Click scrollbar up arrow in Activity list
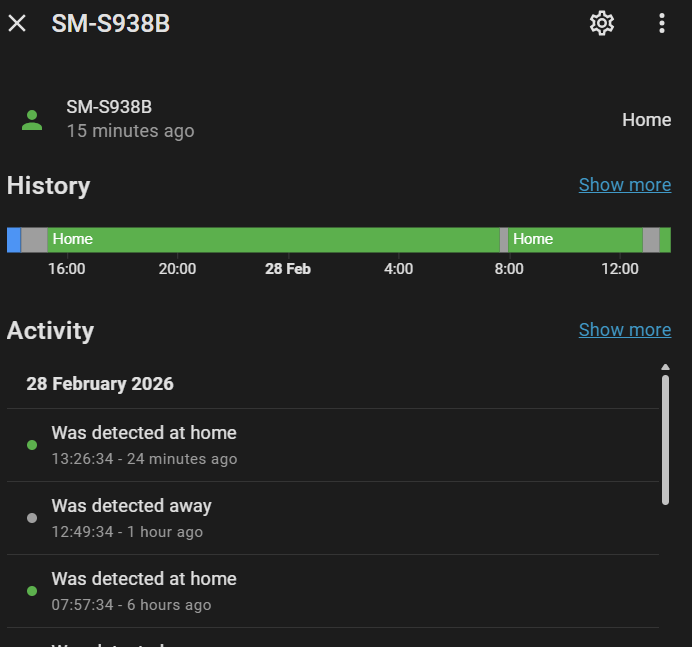 [x=665, y=368]
